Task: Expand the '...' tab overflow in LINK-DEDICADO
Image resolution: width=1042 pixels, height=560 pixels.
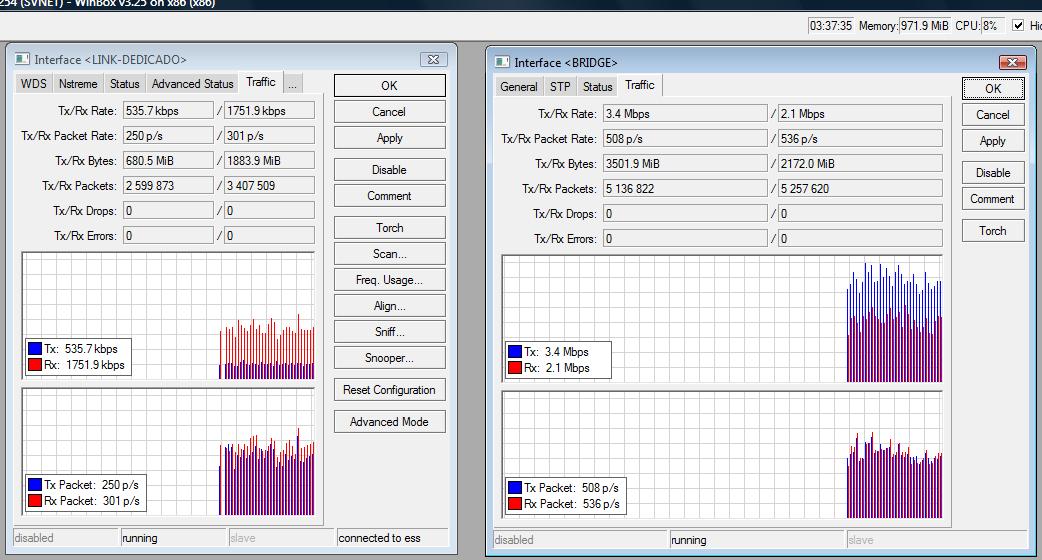Action: (x=293, y=84)
